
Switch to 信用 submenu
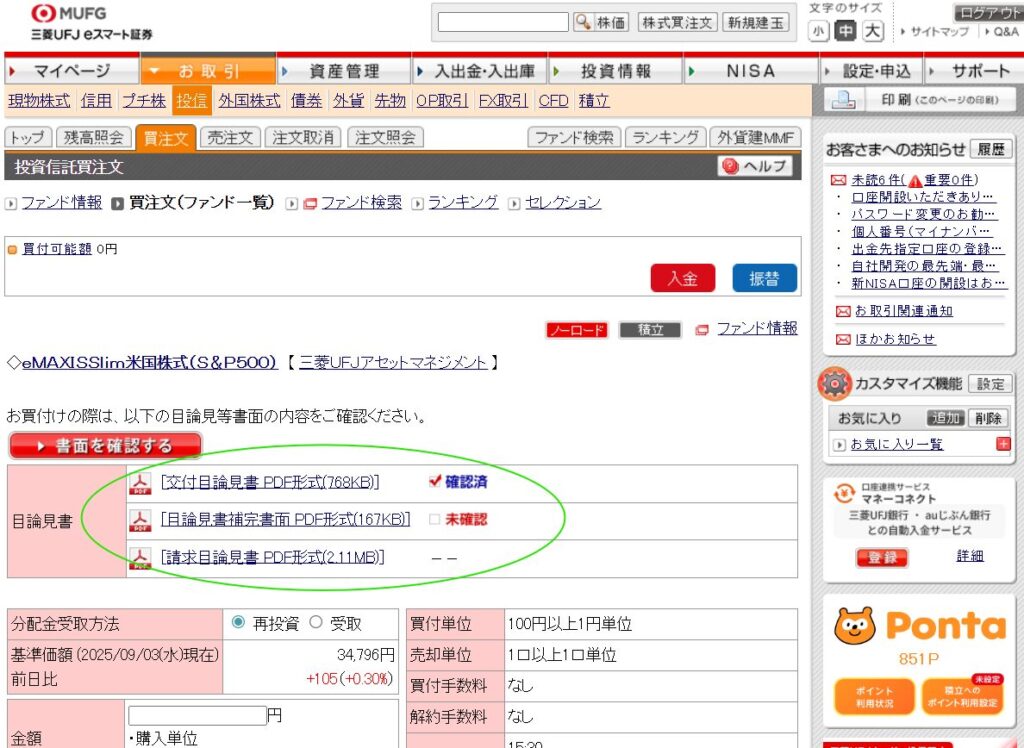(x=96, y=101)
